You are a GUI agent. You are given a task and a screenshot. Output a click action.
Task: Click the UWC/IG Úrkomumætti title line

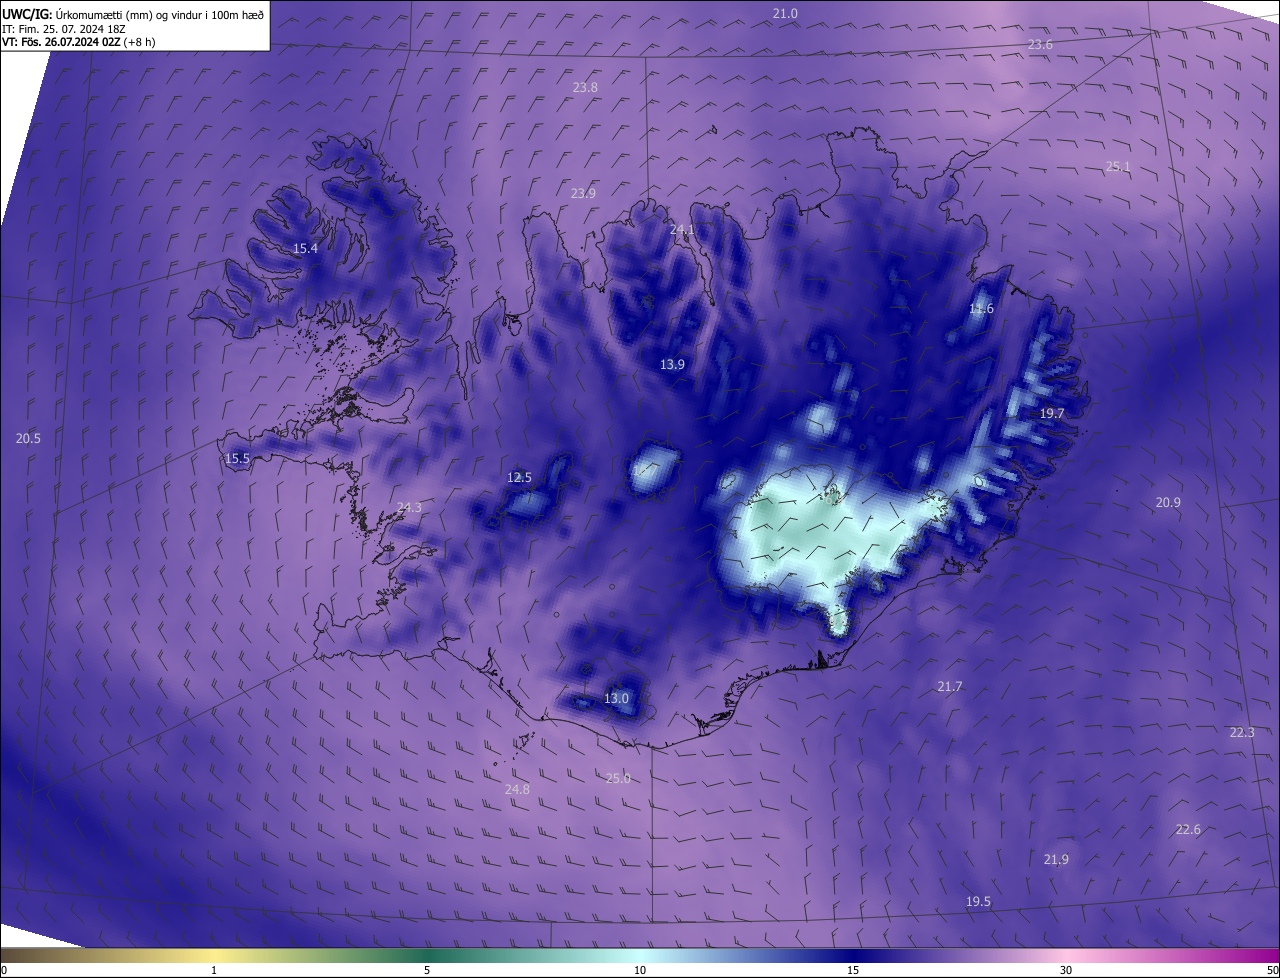tap(133, 14)
